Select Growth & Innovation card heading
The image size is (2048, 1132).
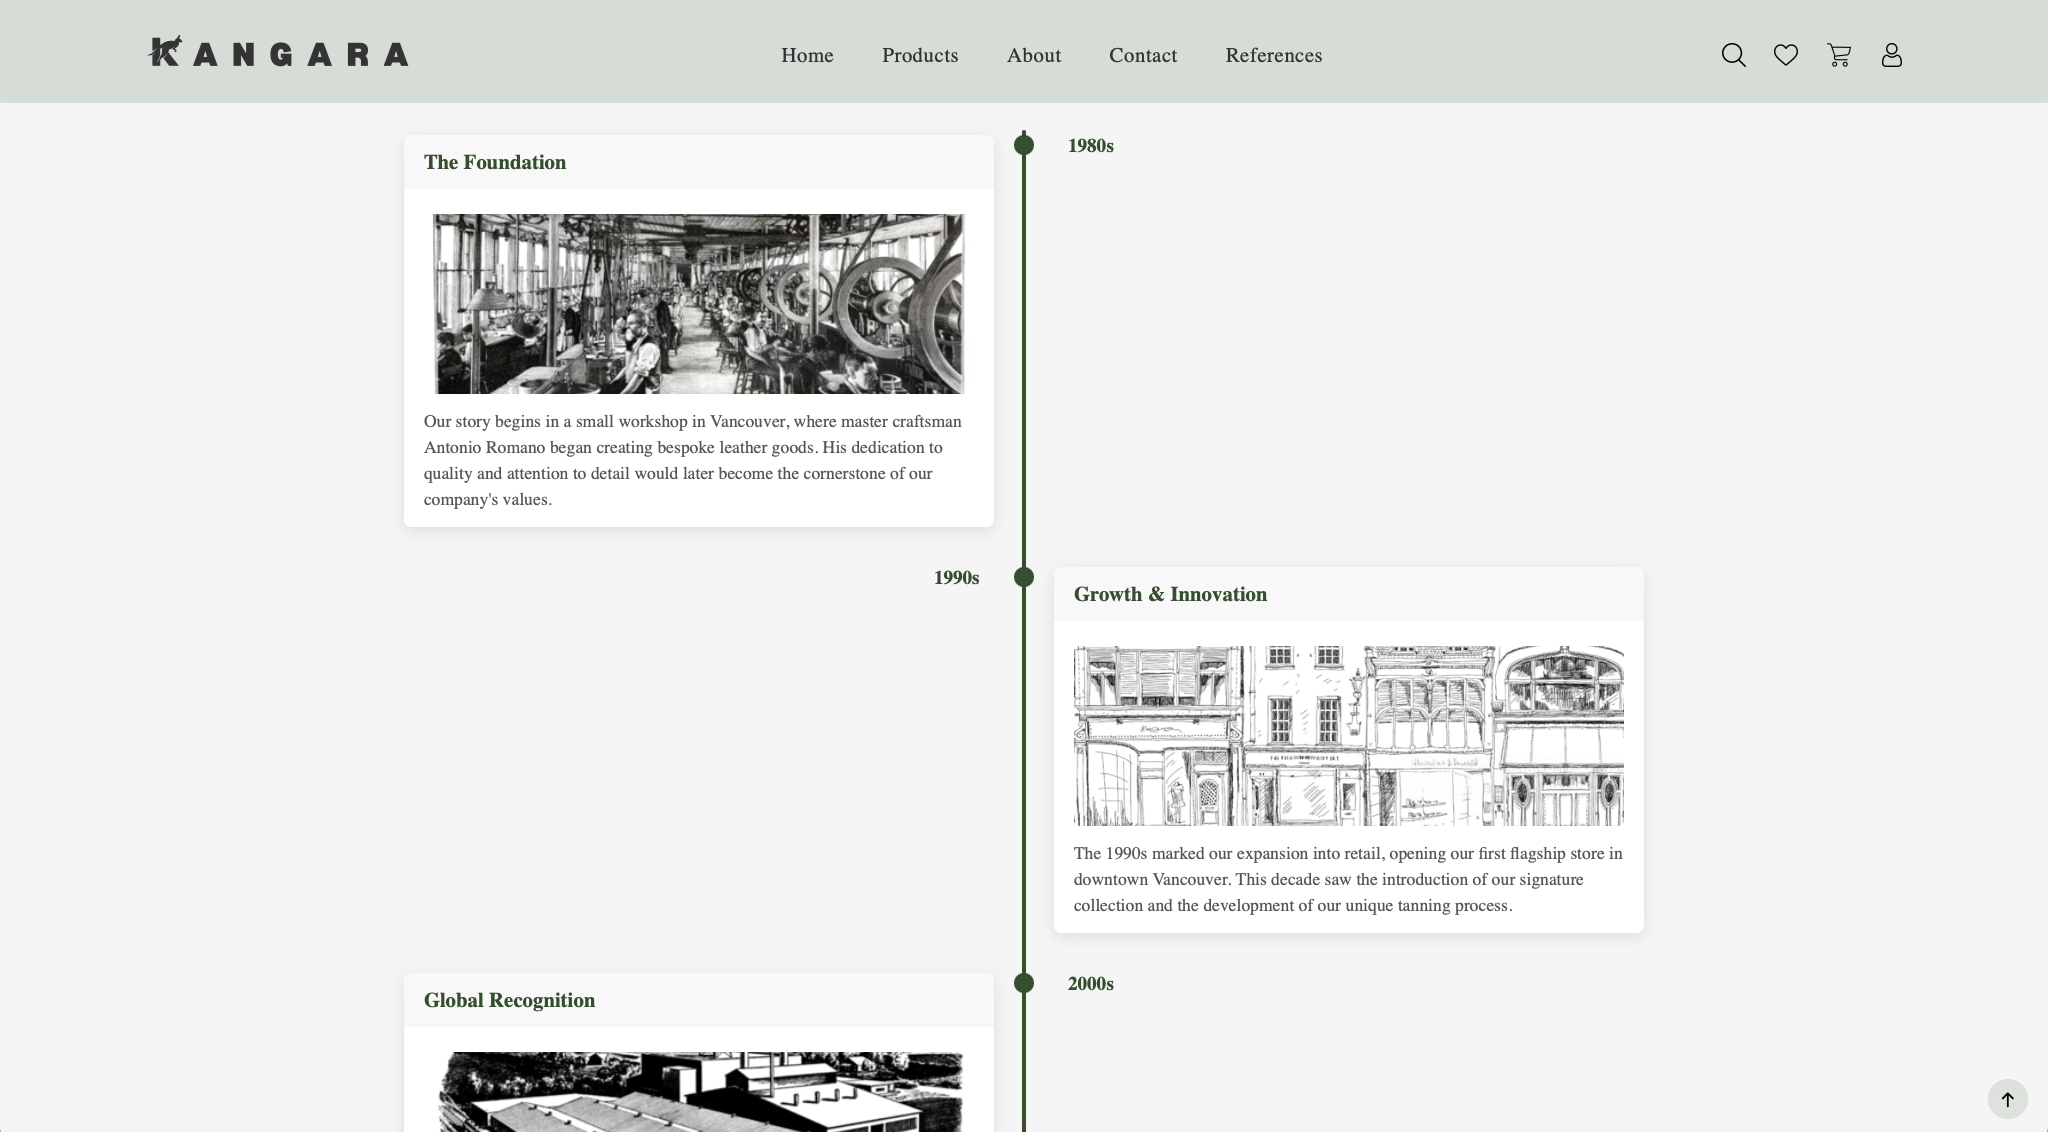(1170, 594)
